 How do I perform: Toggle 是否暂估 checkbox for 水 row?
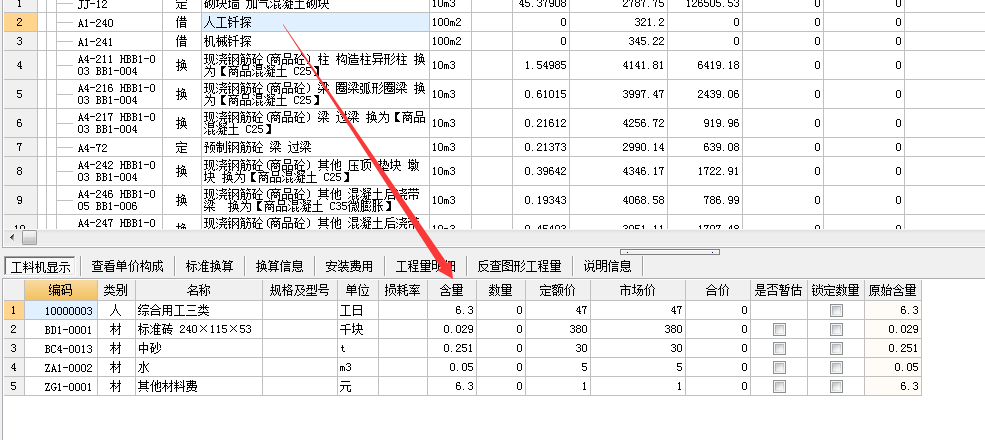click(779, 367)
